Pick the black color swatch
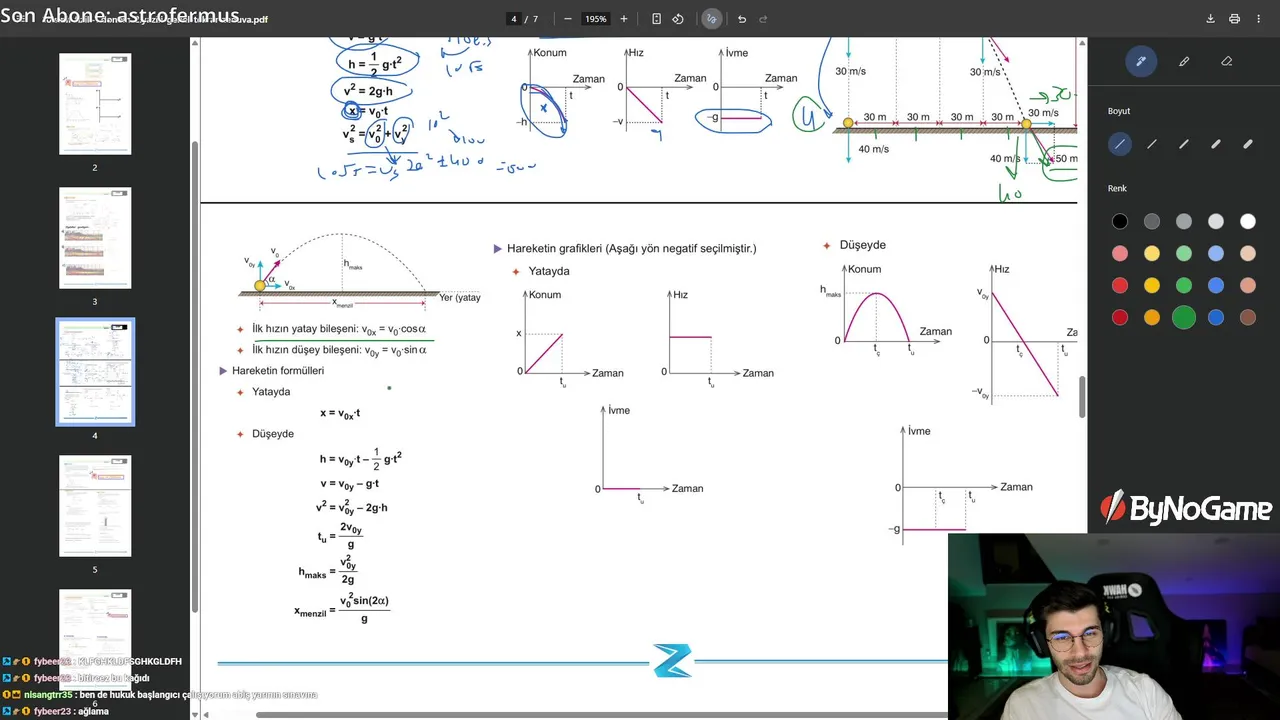 (x=1120, y=222)
